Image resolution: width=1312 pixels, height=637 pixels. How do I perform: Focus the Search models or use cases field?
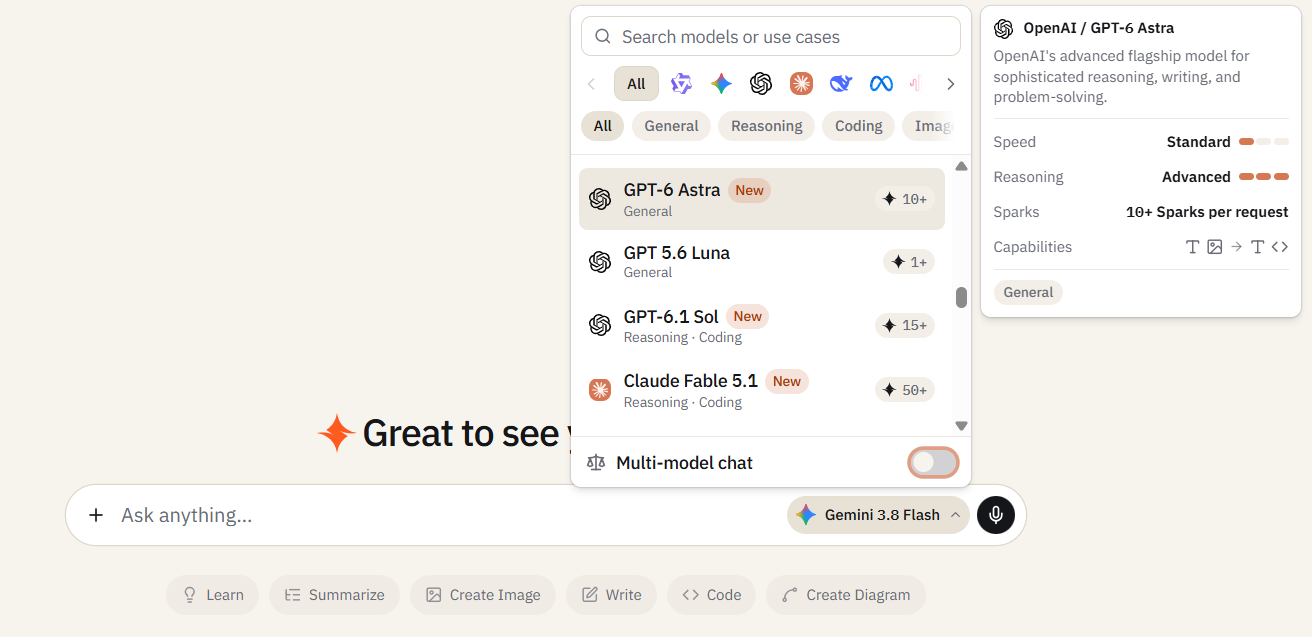tap(771, 36)
